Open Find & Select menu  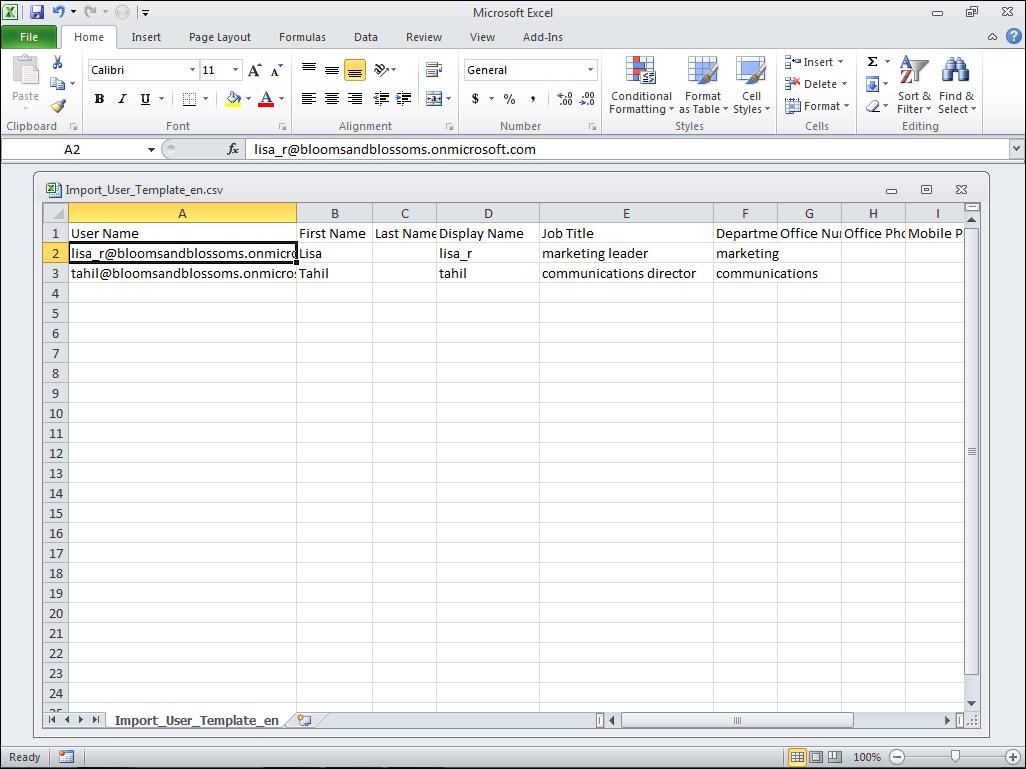click(957, 86)
